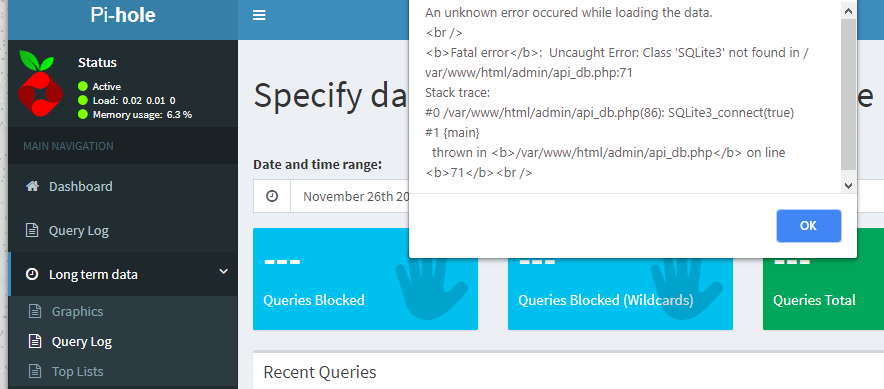
Task: Click the date and time range input field
Action: pyautogui.click(x=350, y=196)
